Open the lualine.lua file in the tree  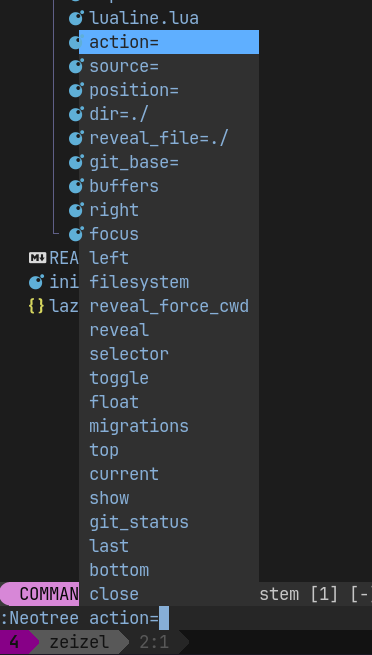click(x=144, y=18)
